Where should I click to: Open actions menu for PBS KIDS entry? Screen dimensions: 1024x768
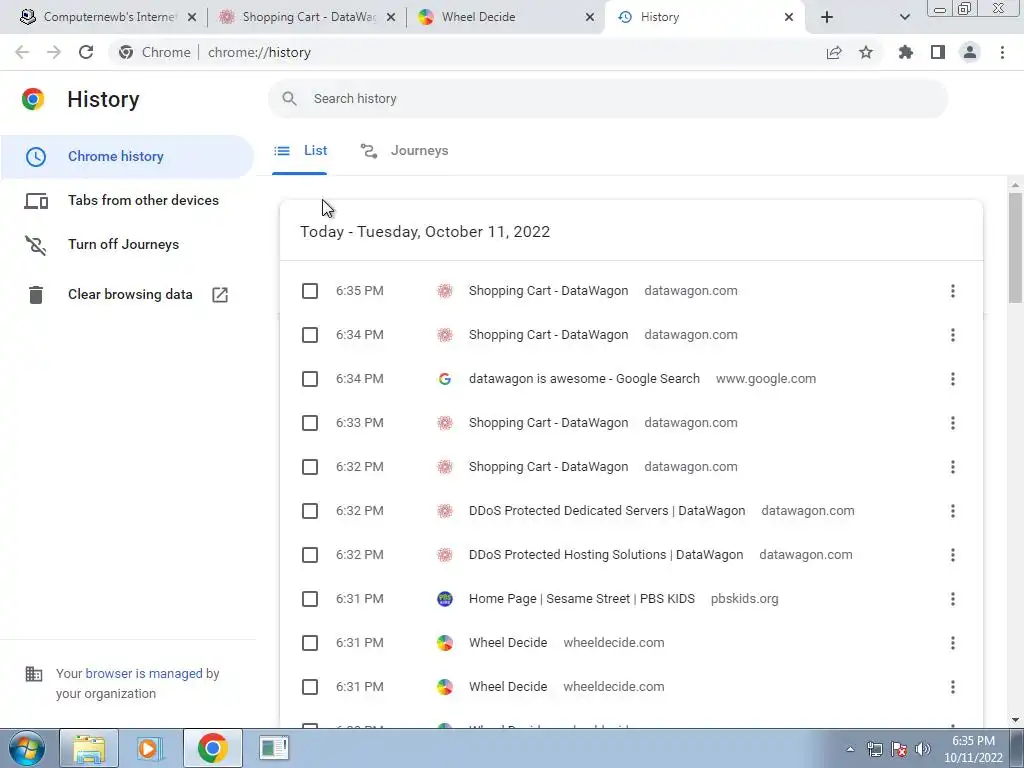953,599
